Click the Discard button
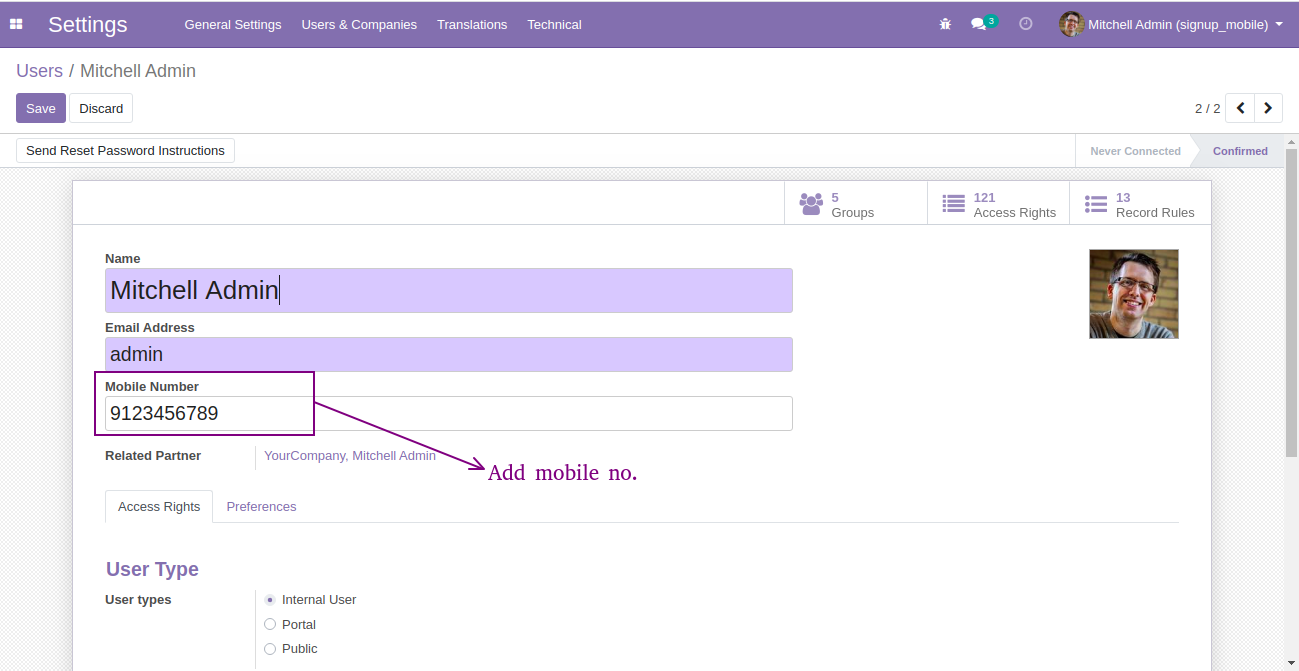Image resolution: width=1299 pixels, height=671 pixels. click(101, 108)
